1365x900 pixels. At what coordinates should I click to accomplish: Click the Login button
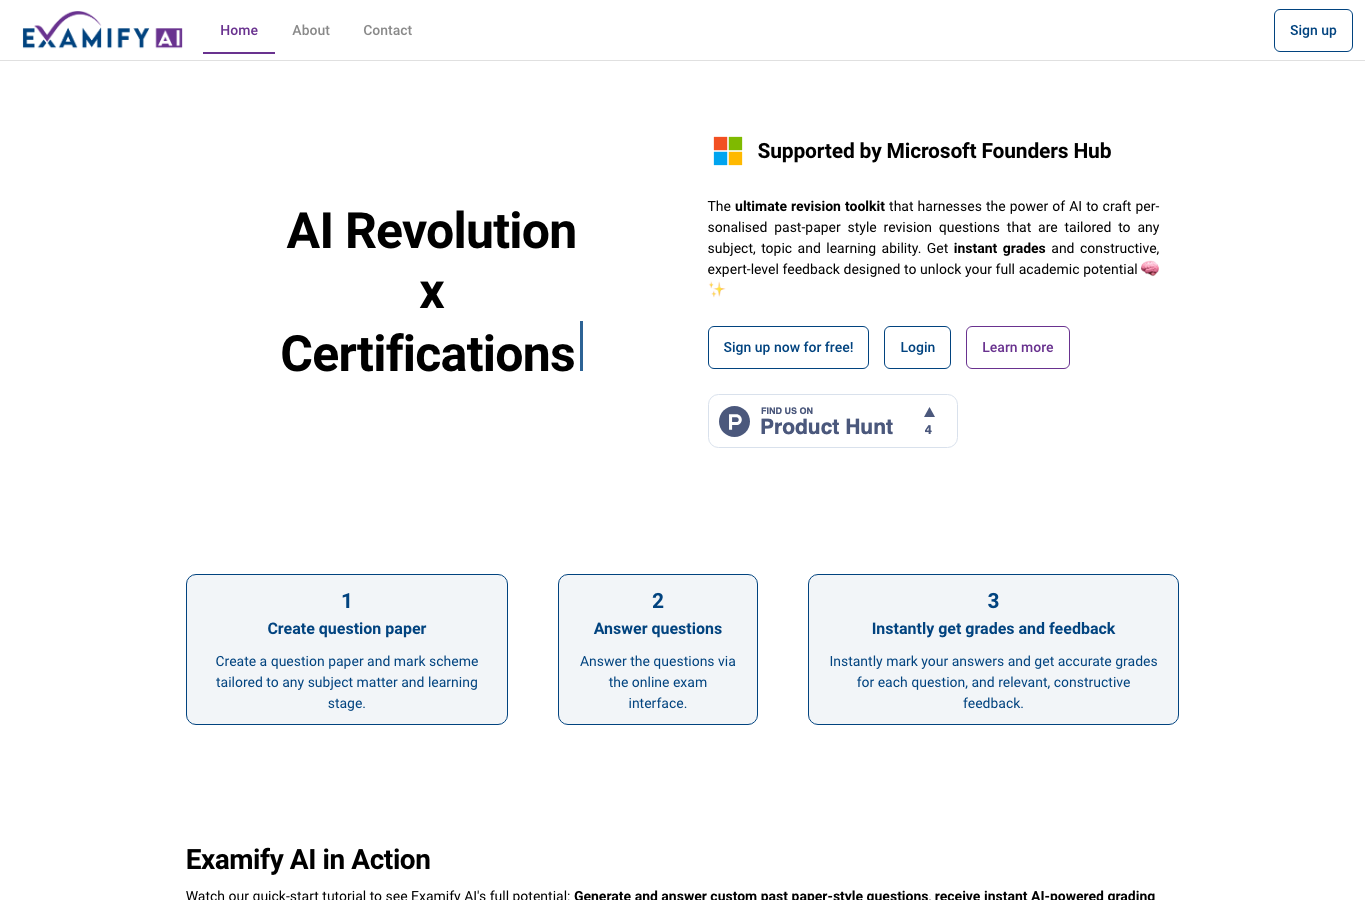pyautogui.click(x=918, y=347)
